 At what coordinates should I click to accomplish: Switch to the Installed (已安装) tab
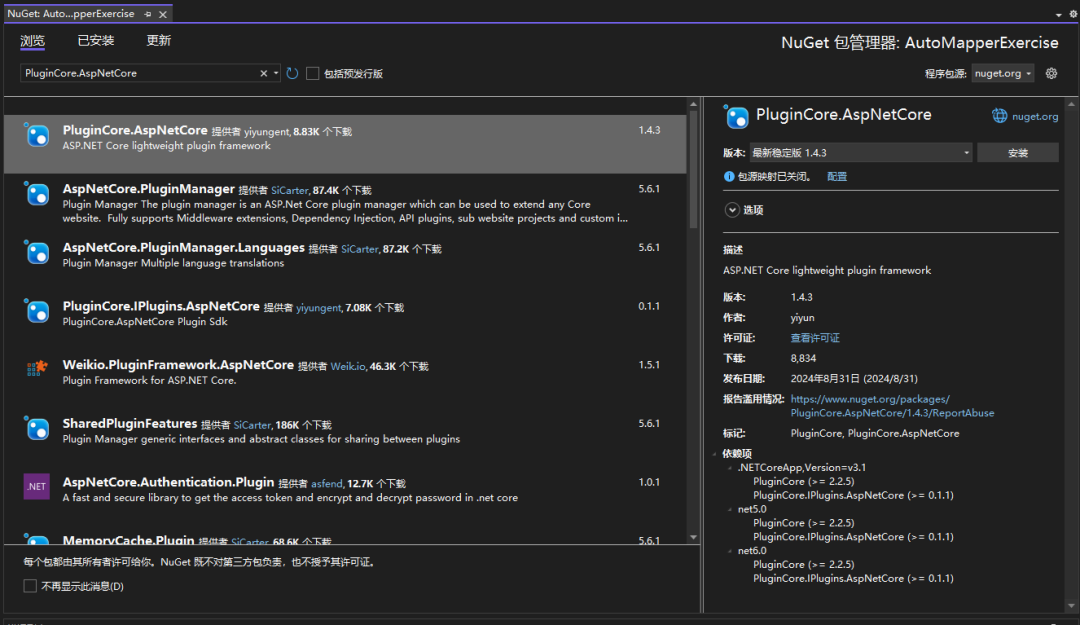[x=96, y=41]
